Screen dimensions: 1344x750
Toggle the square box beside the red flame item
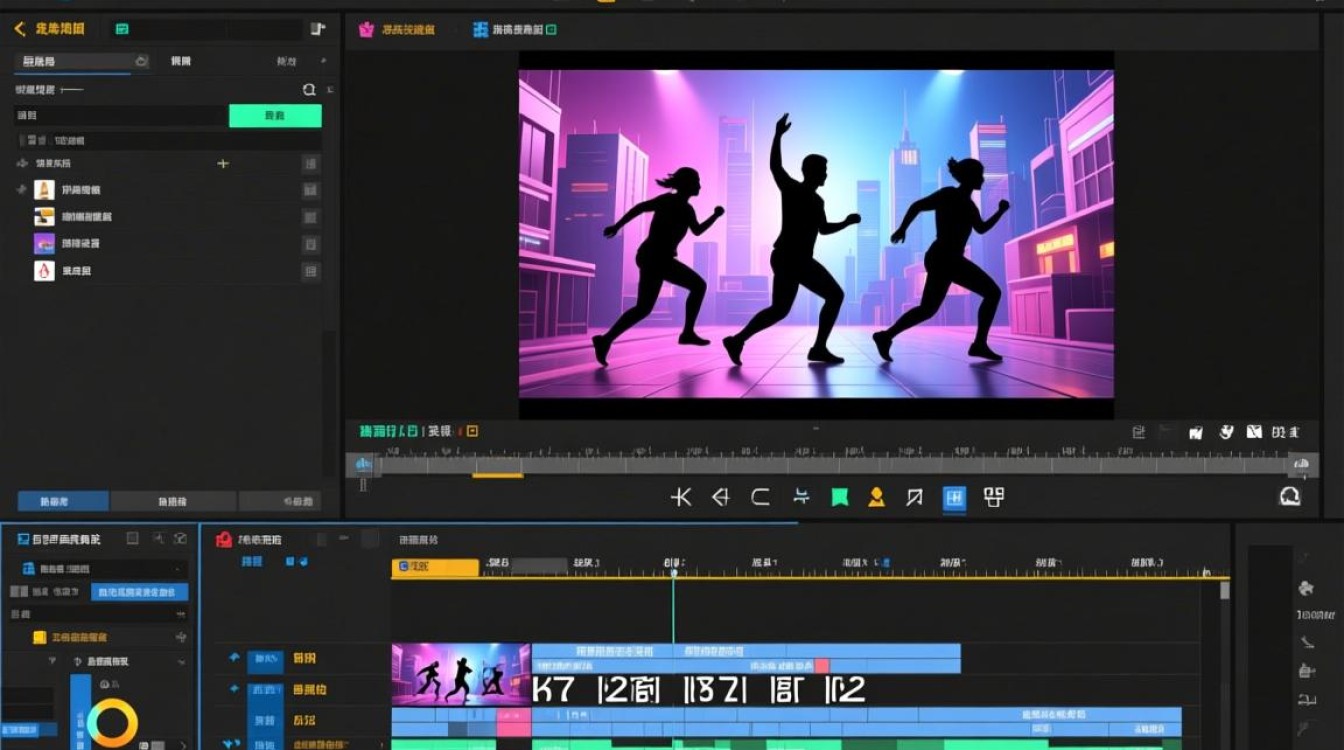pyautogui.click(x=311, y=271)
